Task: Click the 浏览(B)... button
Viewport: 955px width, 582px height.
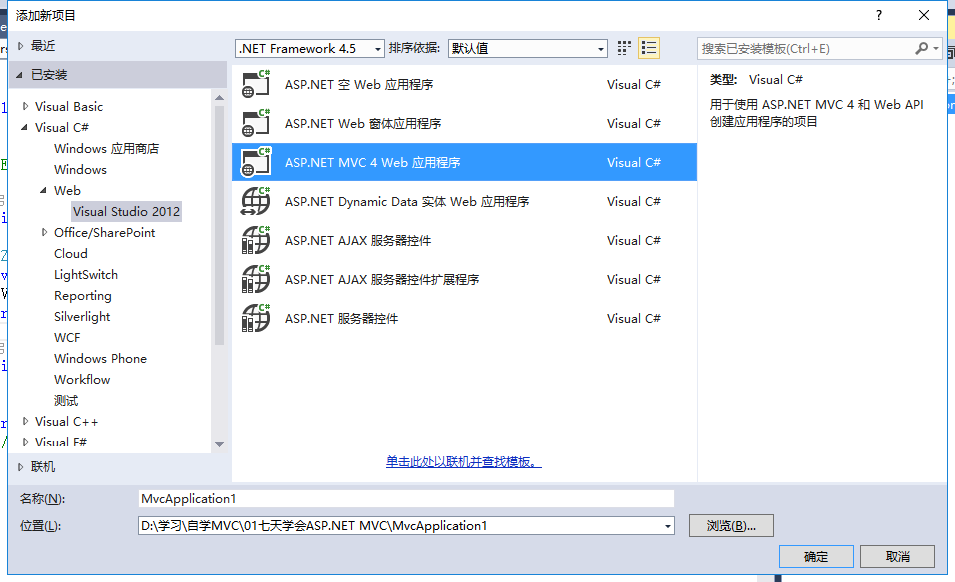Action: [x=731, y=525]
